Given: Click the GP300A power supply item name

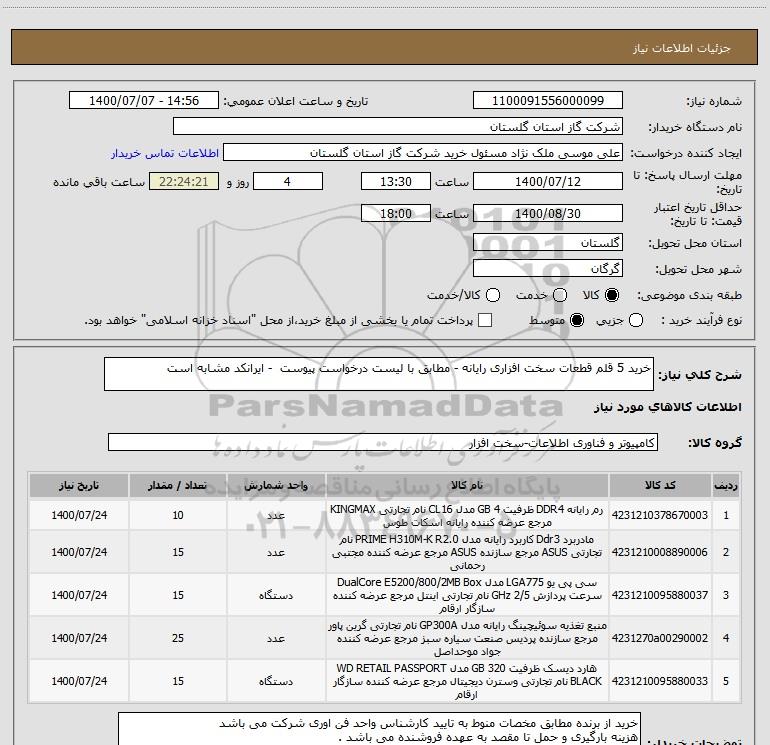Looking at the screenshot, I should [x=467, y=638].
